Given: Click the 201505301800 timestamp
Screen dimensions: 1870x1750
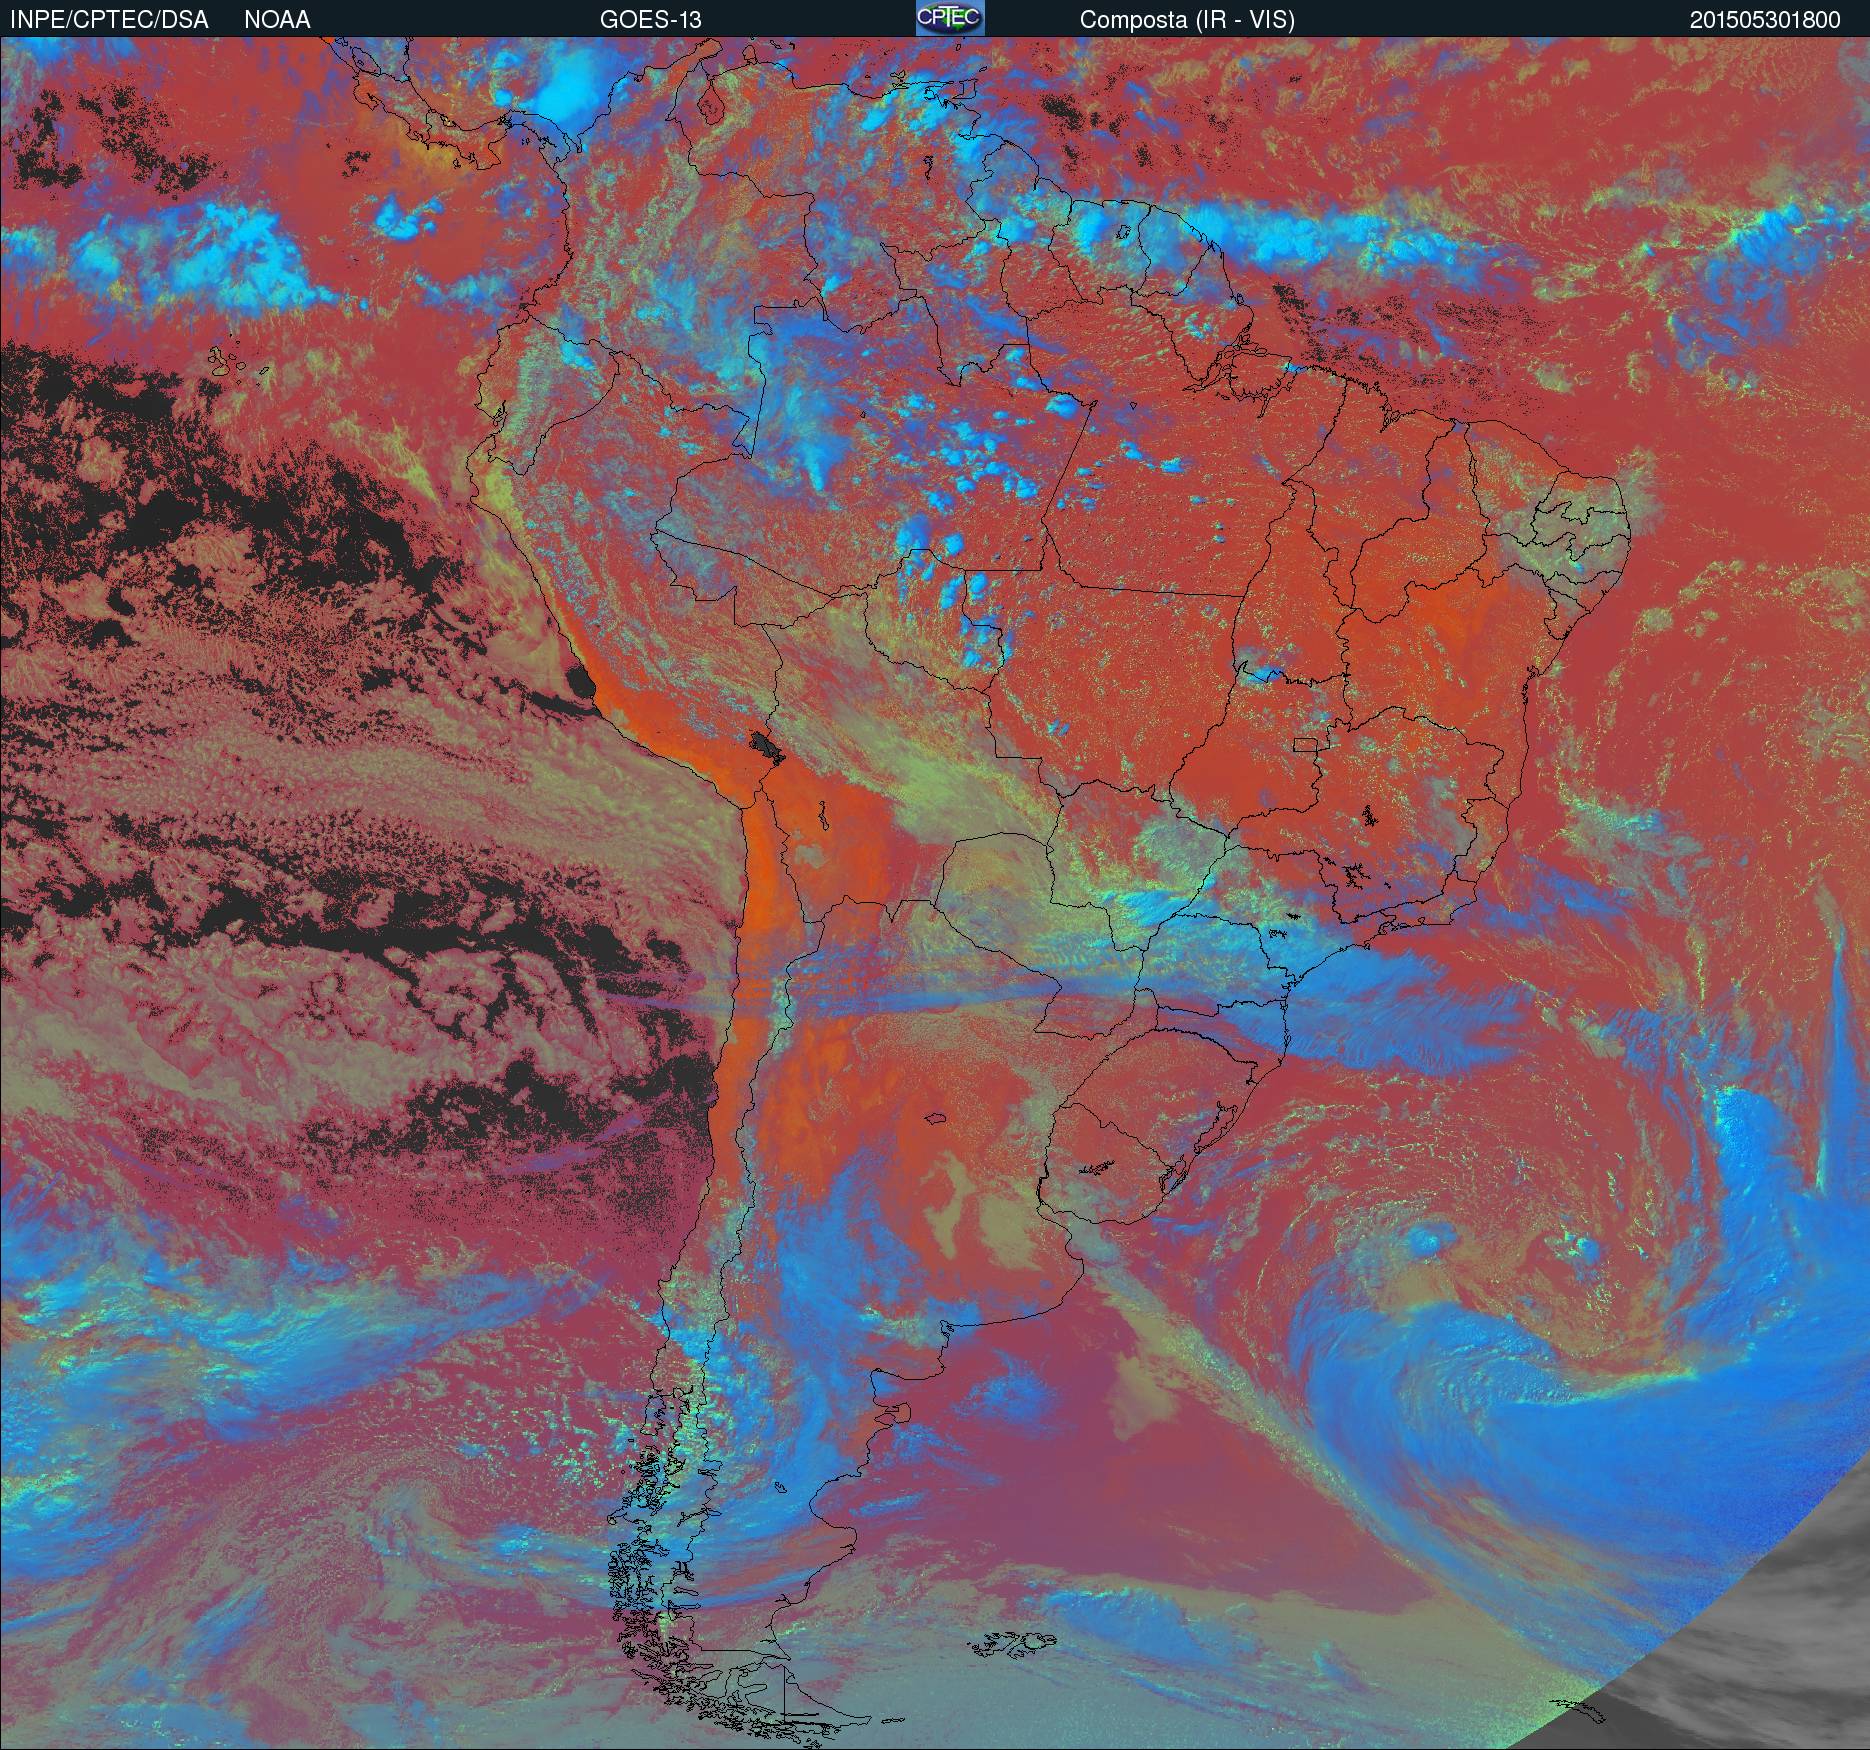Looking at the screenshot, I should pos(1765,20).
